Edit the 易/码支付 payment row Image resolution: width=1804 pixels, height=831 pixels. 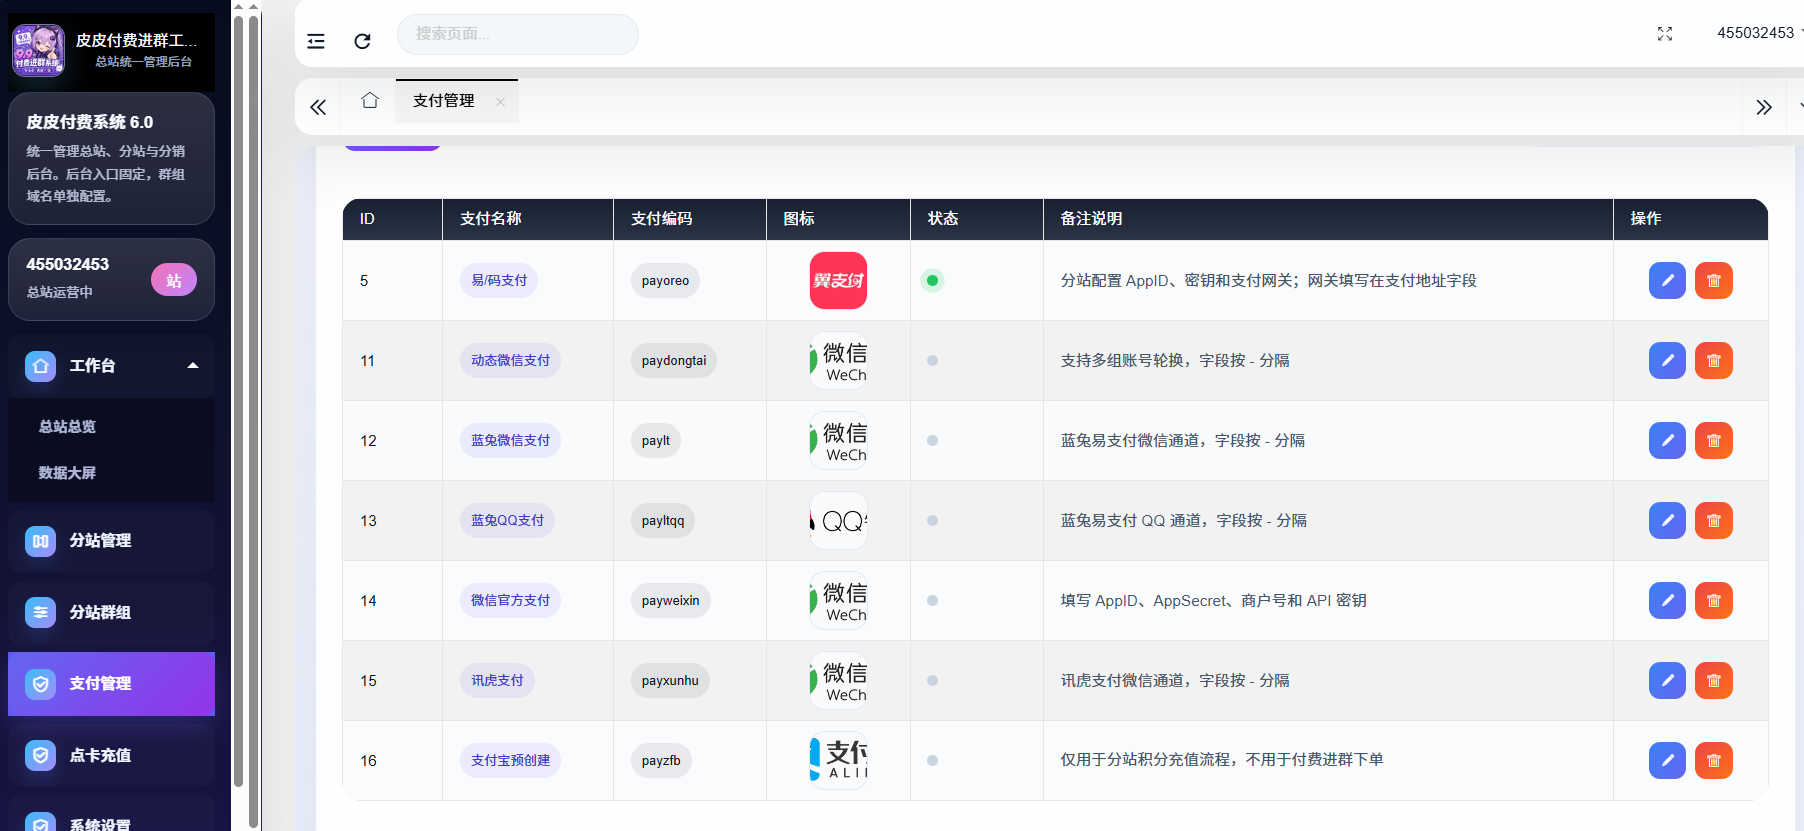[x=1667, y=281]
